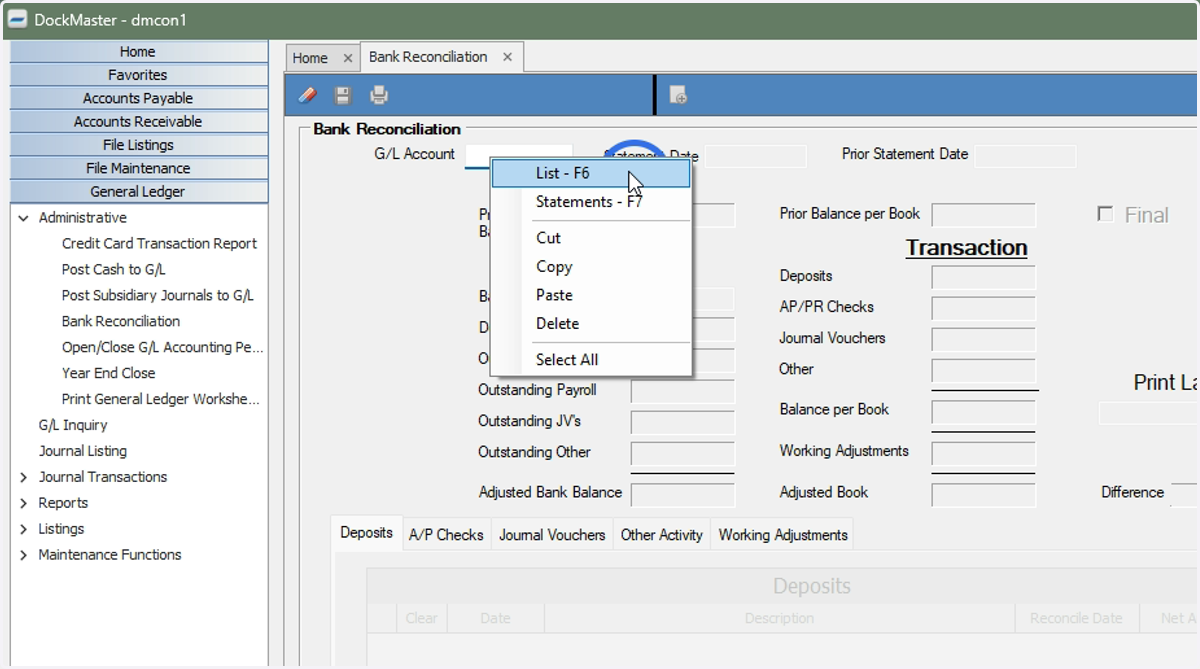
Task: Click the edit pencil toolbar icon
Action: (x=308, y=96)
